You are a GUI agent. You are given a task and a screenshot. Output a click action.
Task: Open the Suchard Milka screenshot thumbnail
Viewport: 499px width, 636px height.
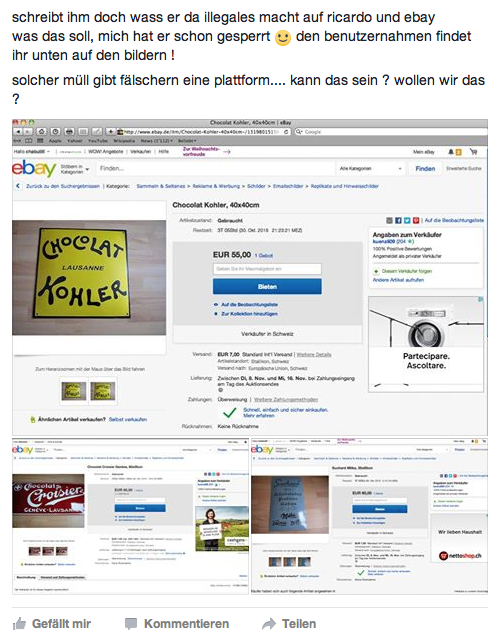[x=369, y=516]
